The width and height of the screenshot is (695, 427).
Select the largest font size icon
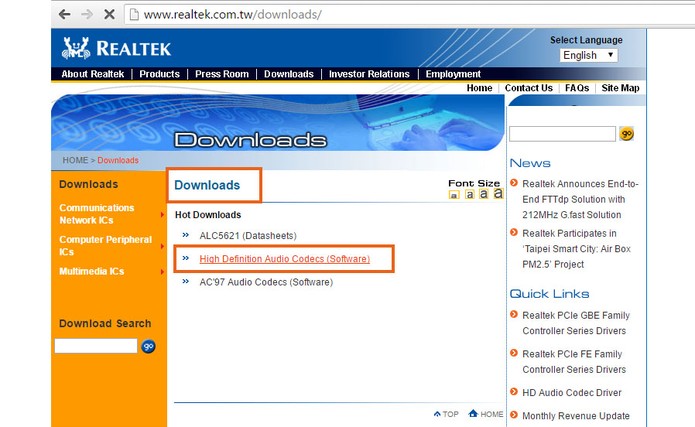[499, 193]
